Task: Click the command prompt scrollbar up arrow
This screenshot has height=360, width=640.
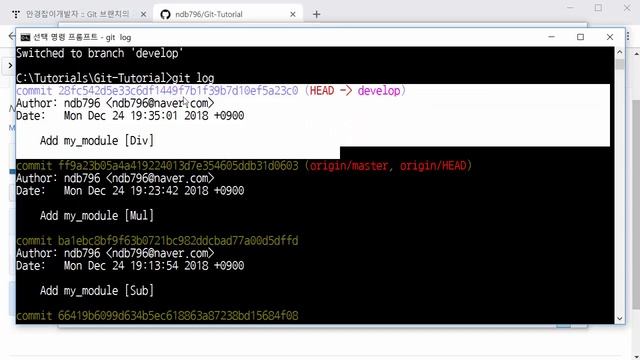Action: [620, 52]
